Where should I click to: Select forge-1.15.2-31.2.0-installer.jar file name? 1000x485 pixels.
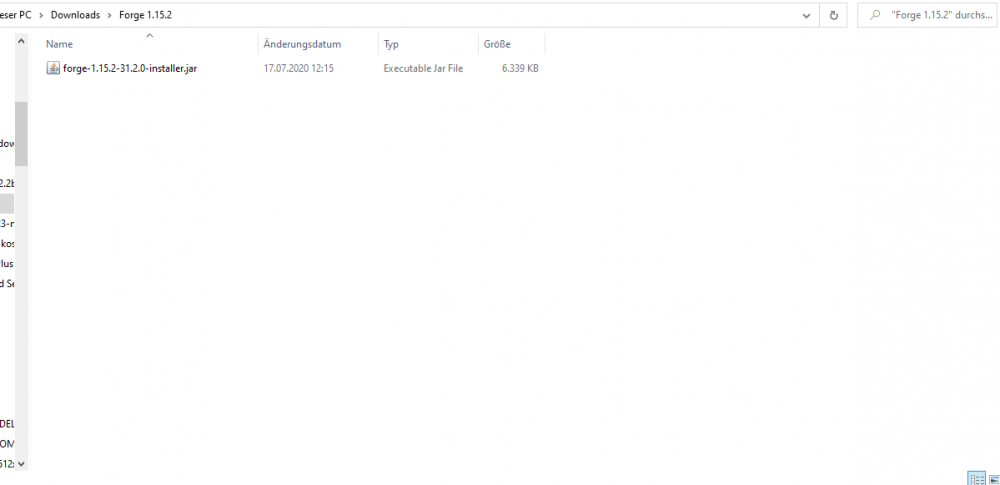click(129, 69)
